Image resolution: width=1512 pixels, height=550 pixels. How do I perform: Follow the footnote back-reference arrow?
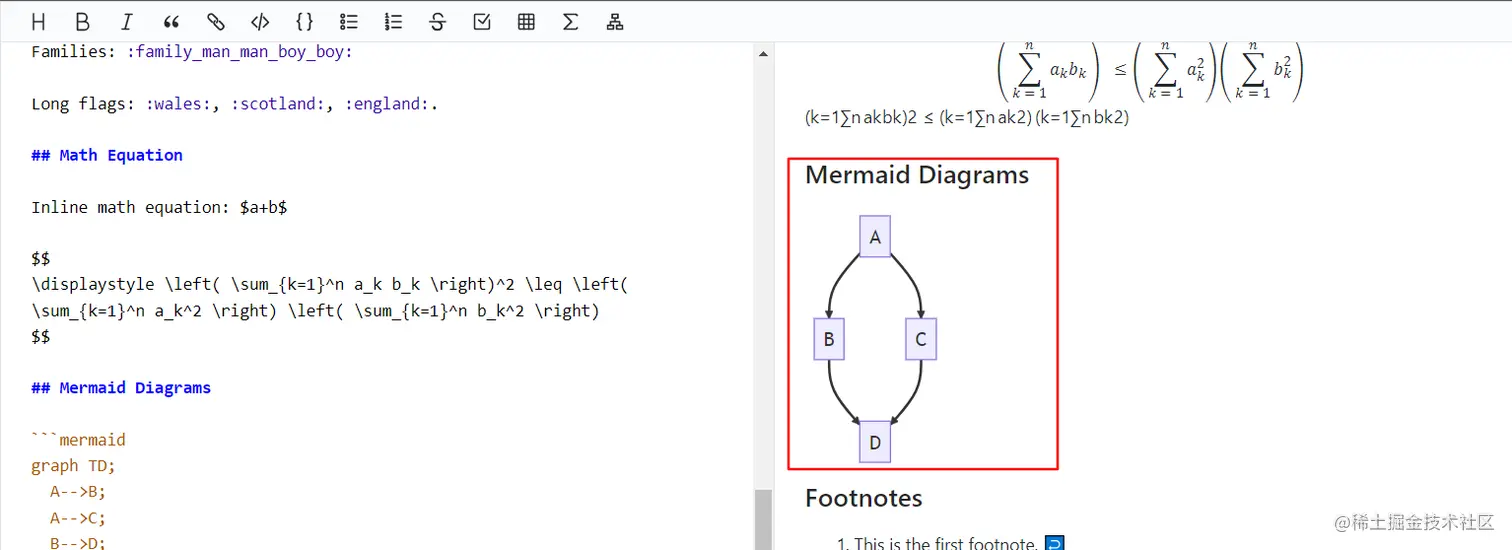[x=1054, y=543]
